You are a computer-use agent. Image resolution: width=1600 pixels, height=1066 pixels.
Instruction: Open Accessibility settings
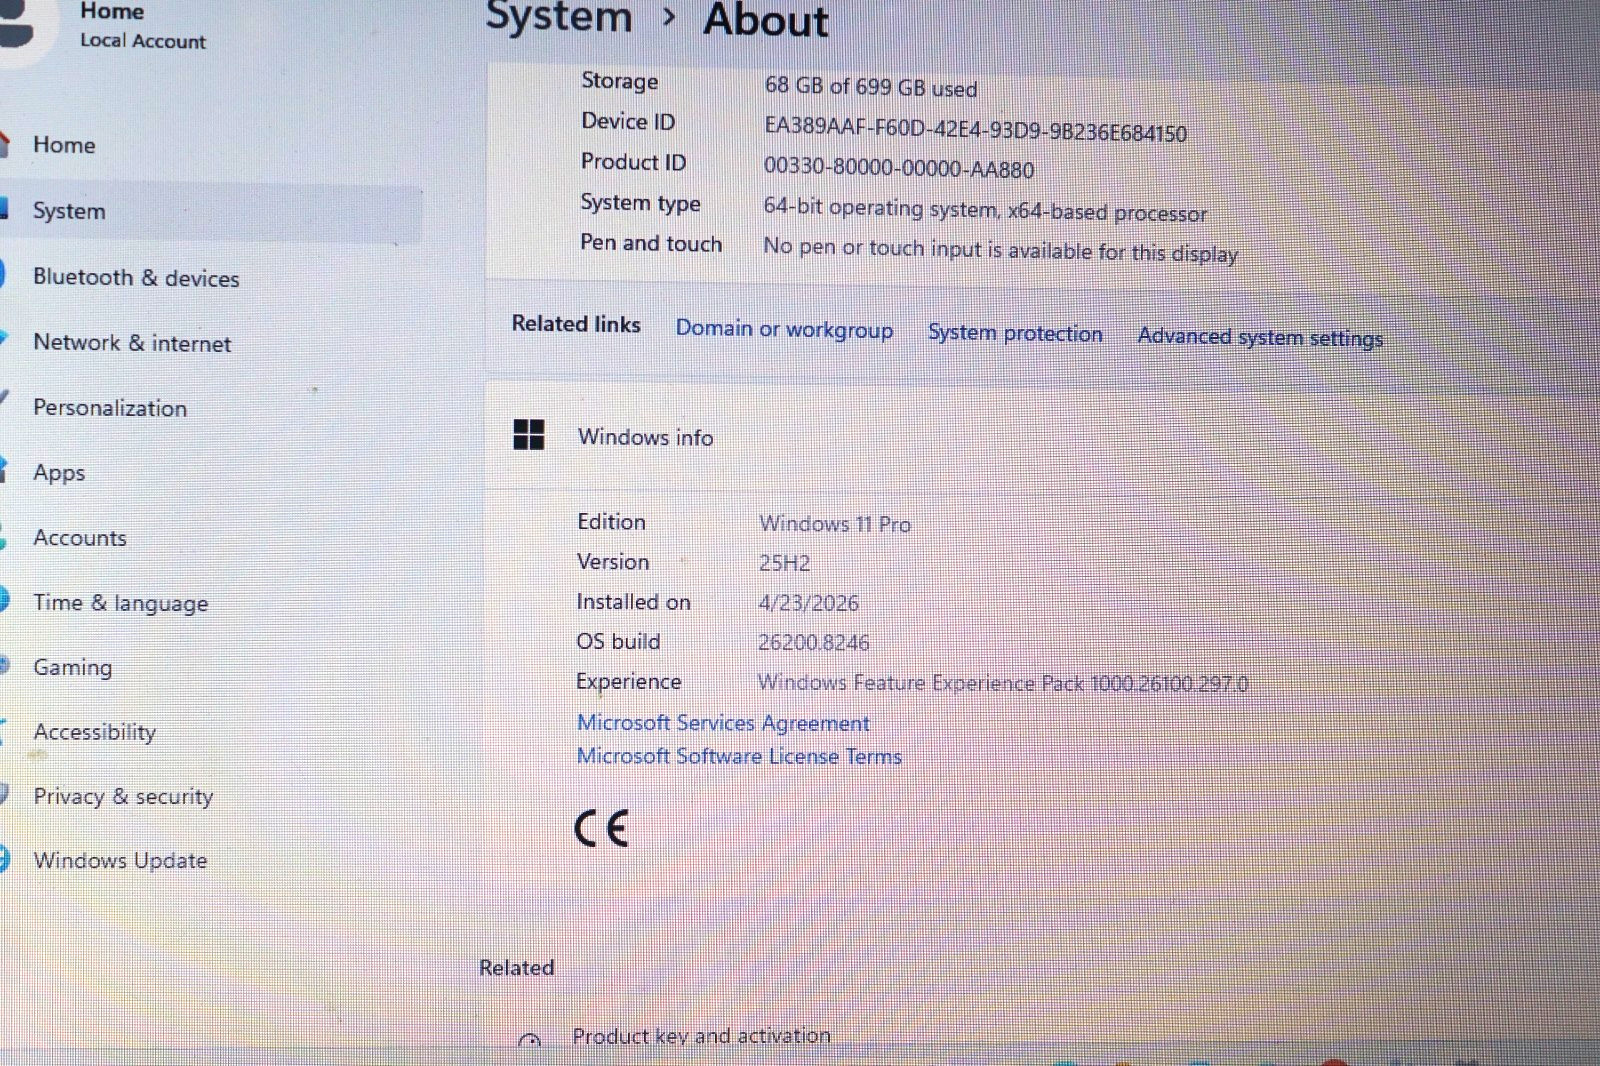click(94, 732)
